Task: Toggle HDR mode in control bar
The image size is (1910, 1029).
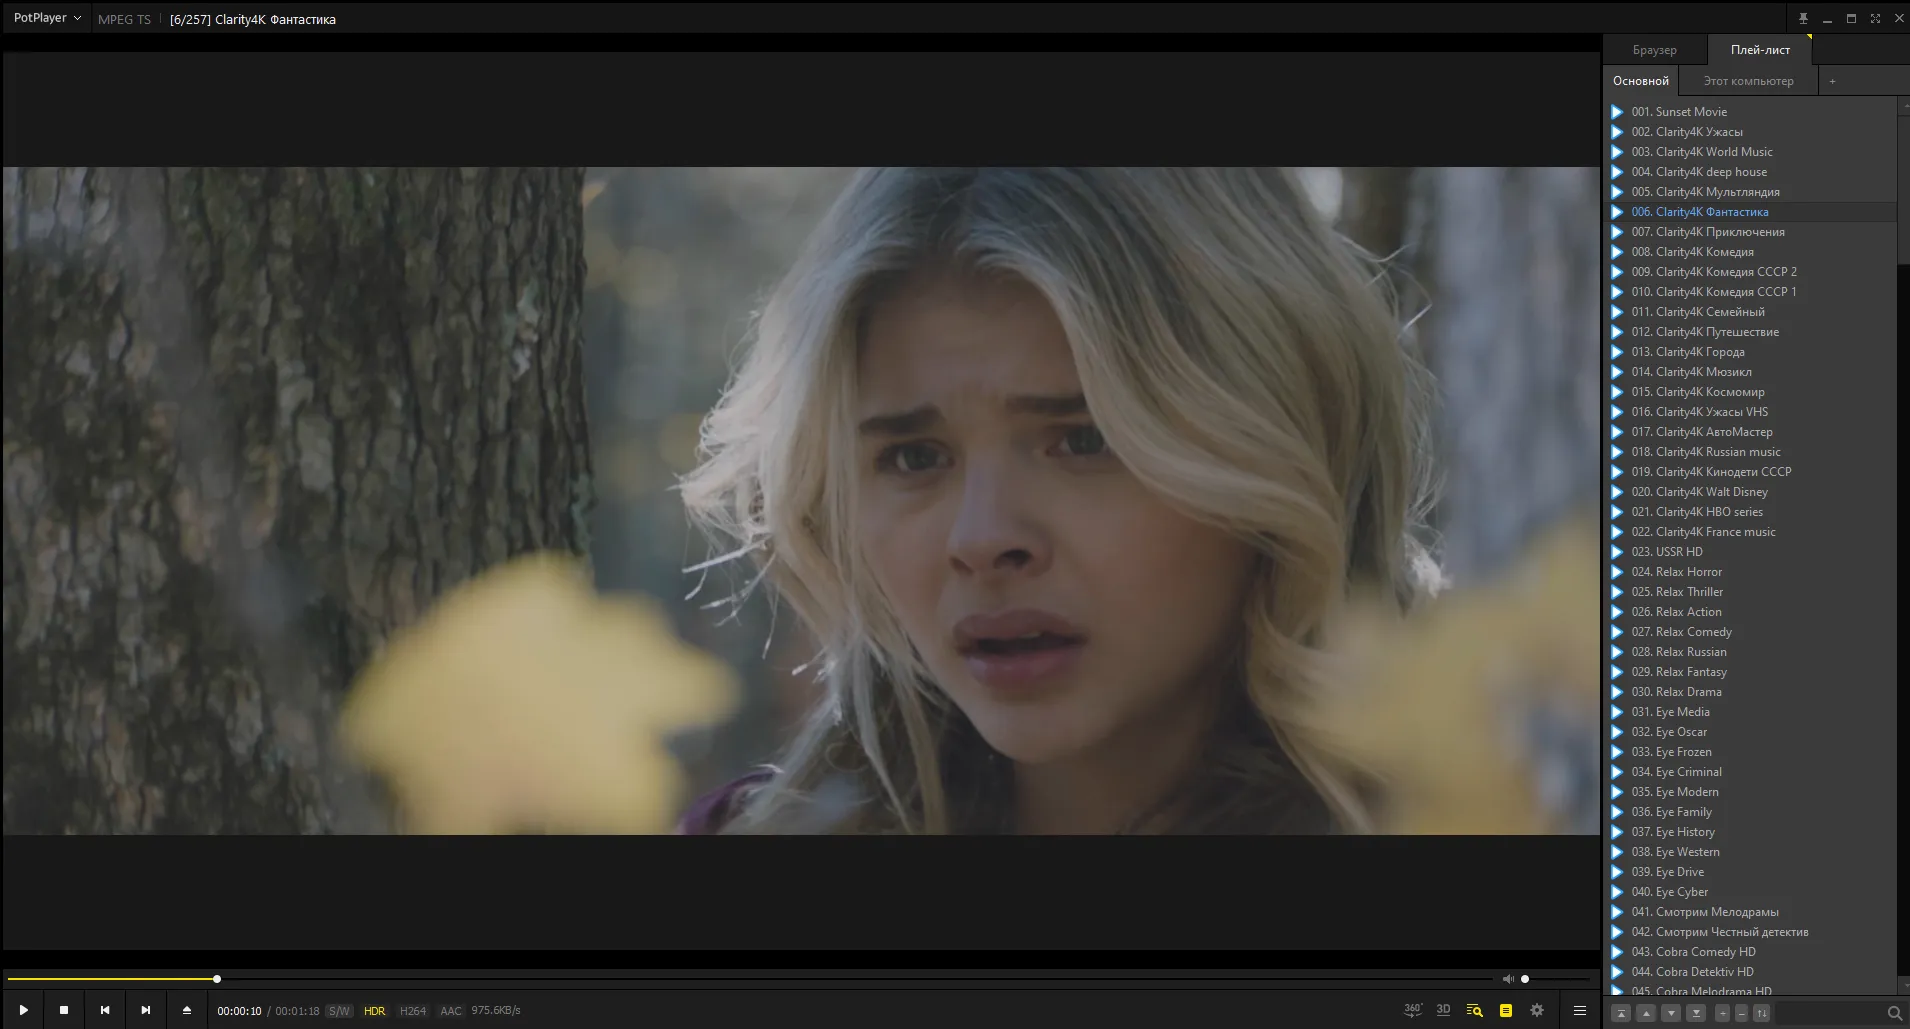Action: click(x=375, y=1011)
